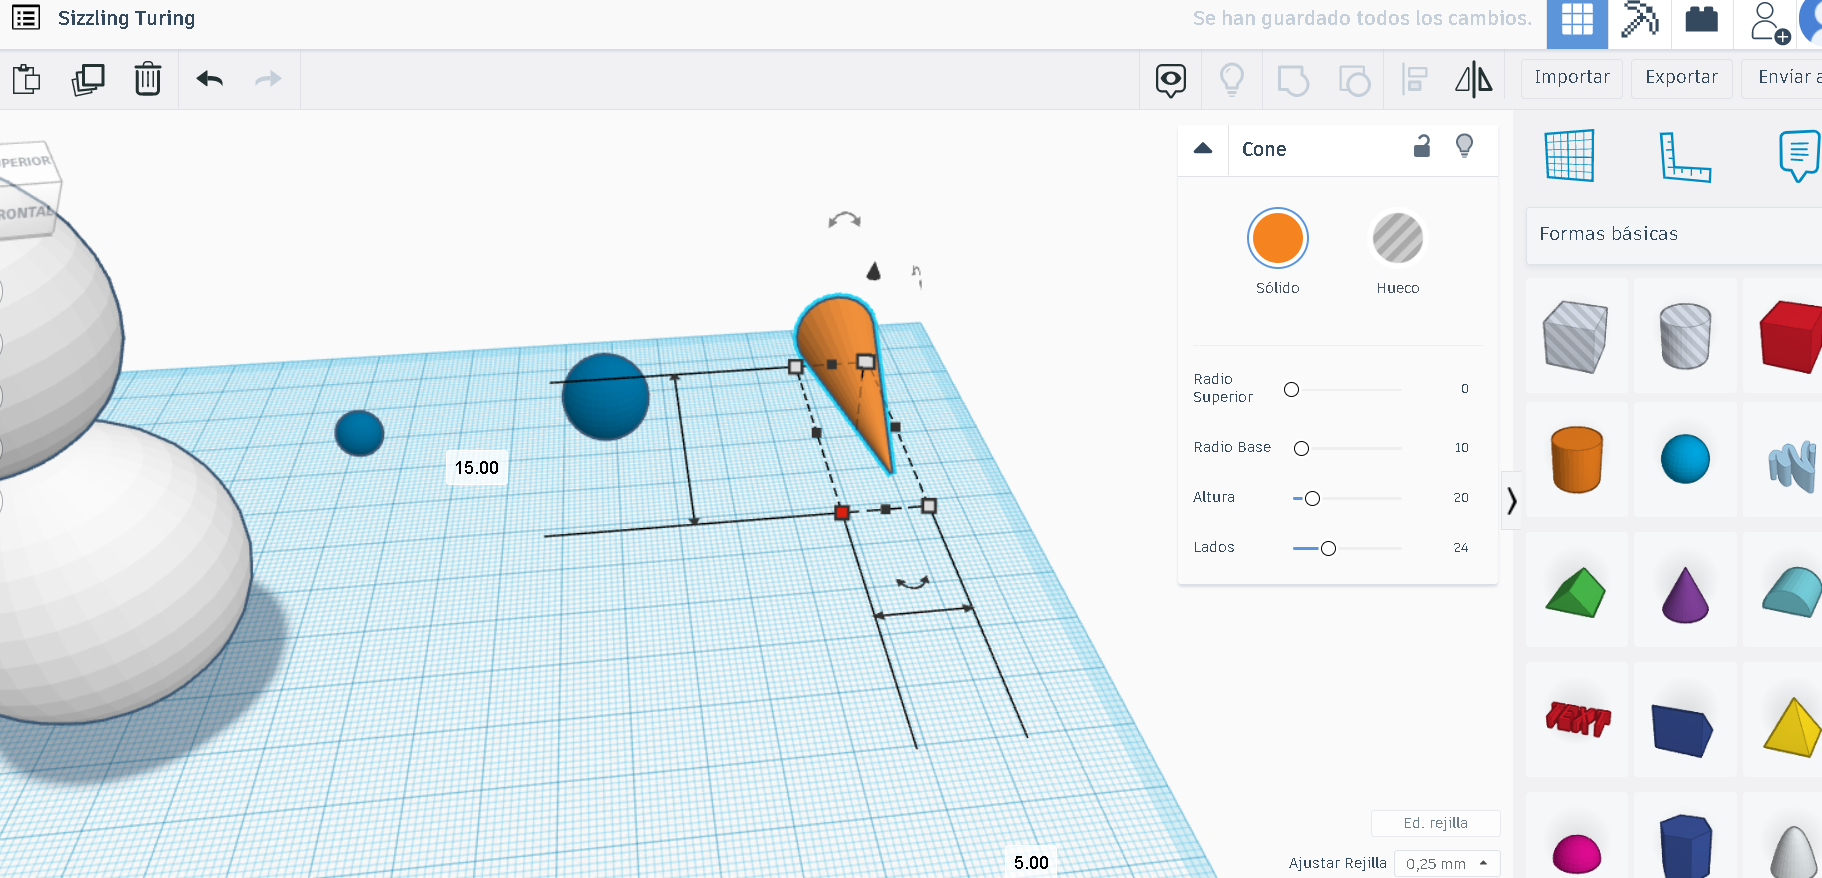1822x878 pixels.
Task: Open the Notes tool icon
Action: [x=1799, y=156]
